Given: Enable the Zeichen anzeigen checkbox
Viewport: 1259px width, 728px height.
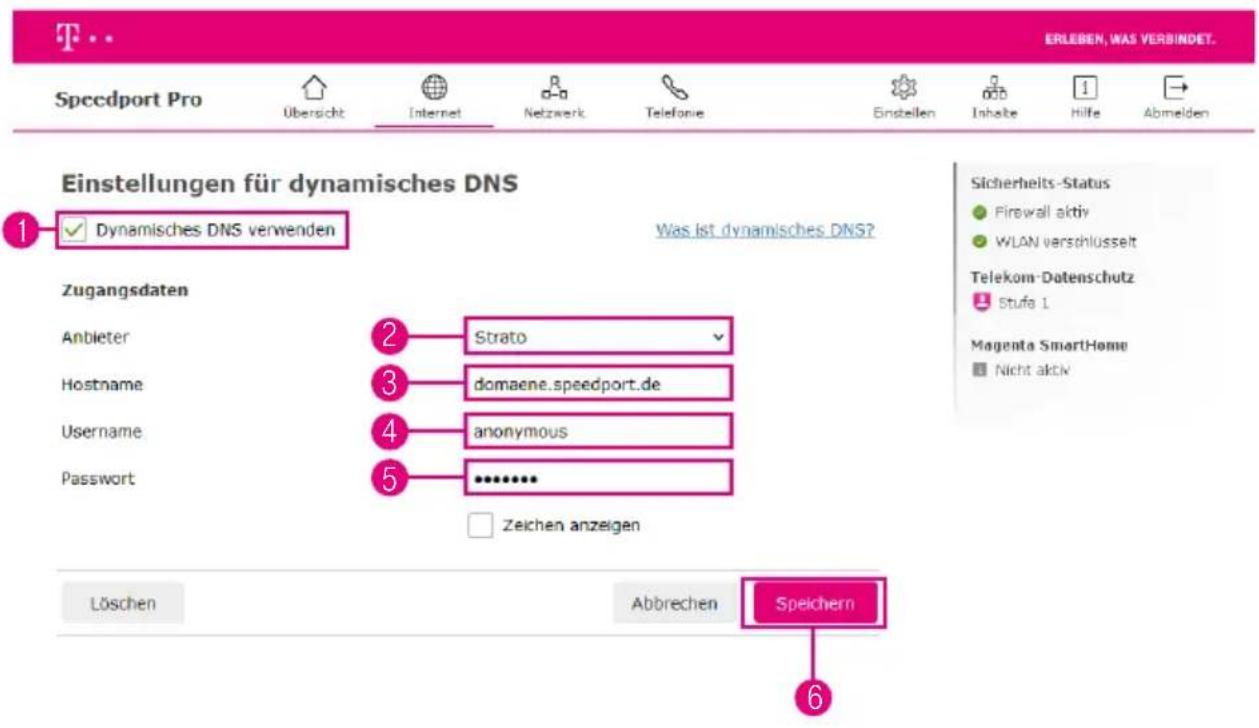Looking at the screenshot, I should coord(480,524).
